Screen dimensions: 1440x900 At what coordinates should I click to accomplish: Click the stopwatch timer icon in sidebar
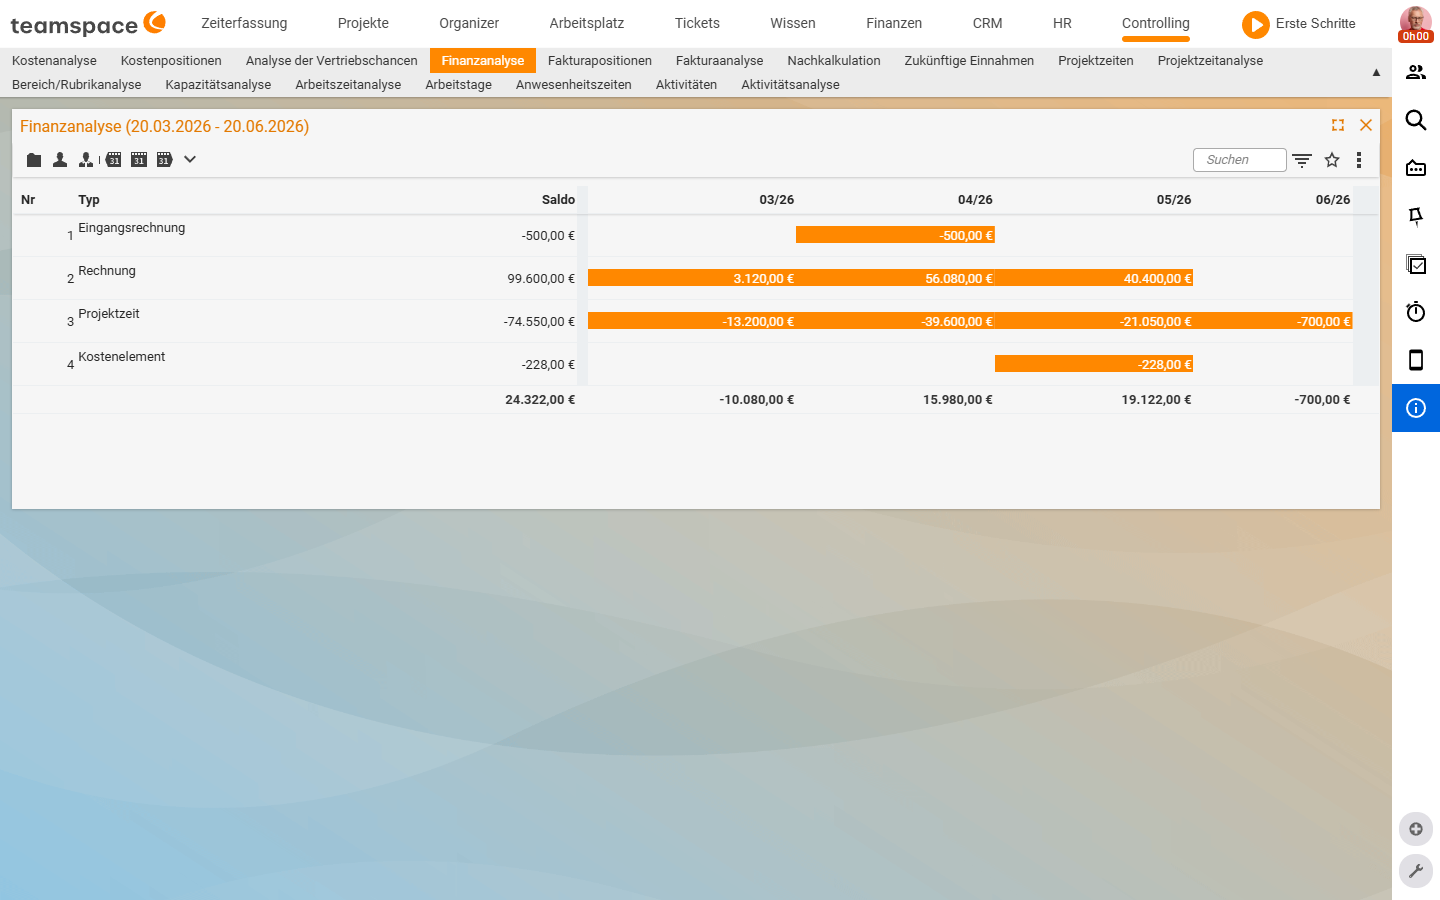pos(1416,312)
